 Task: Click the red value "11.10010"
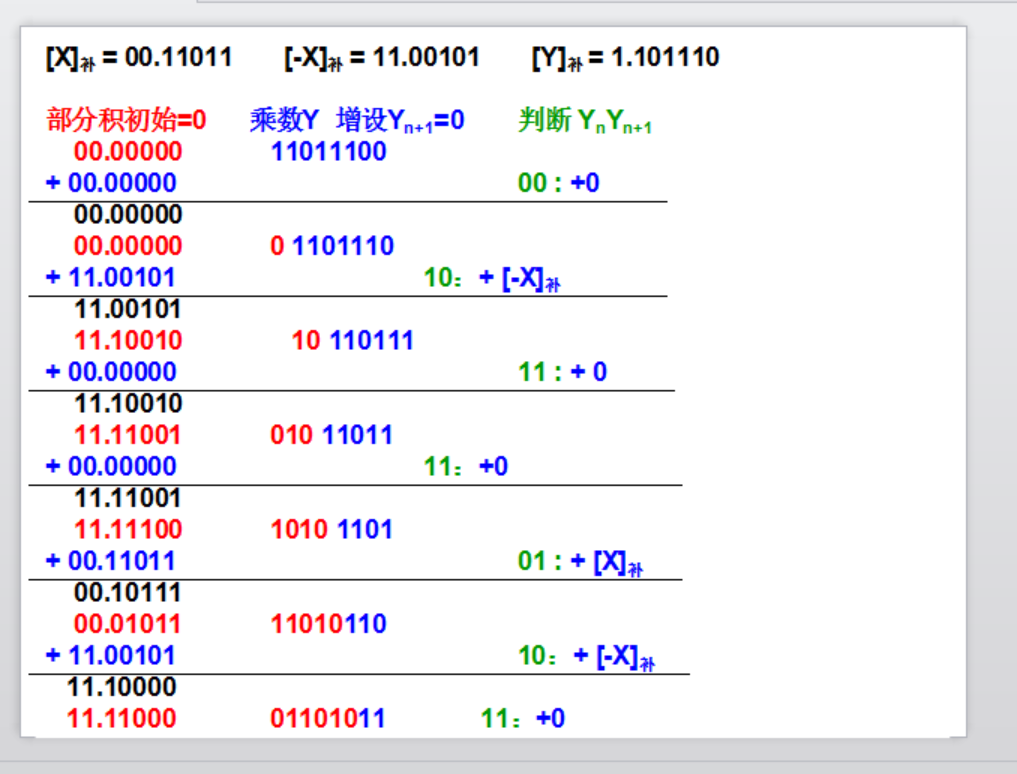click(x=128, y=341)
